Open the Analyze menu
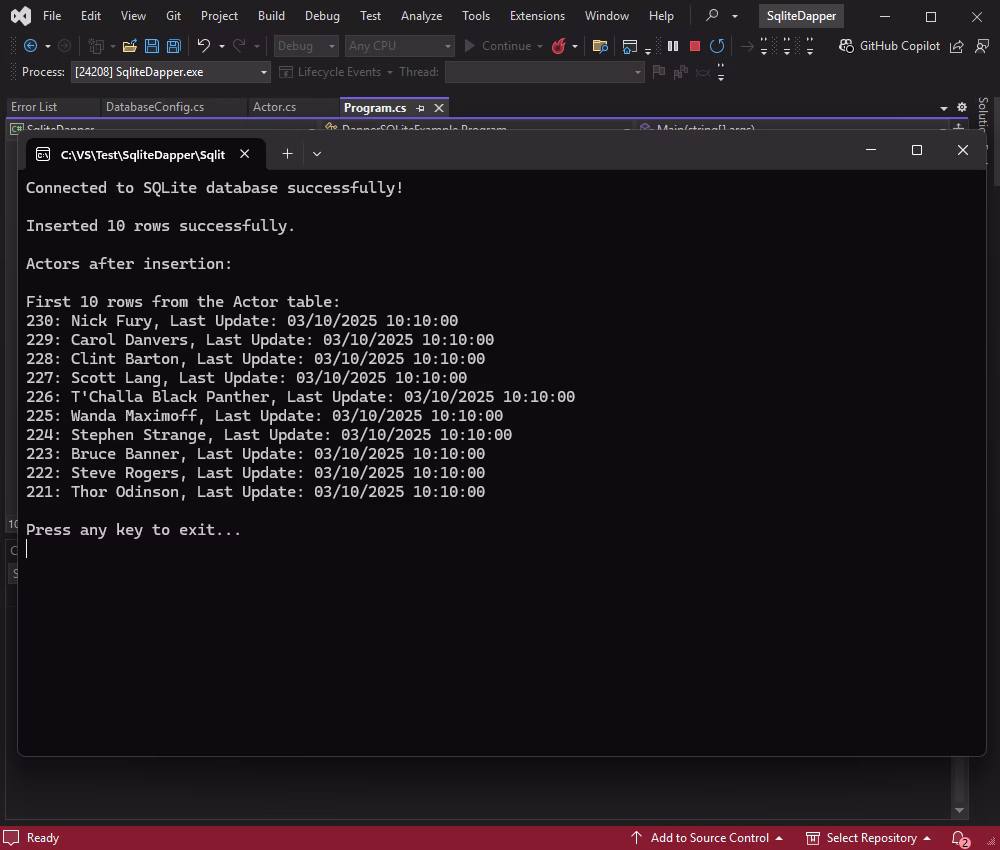The image size is (1000, 850). pos(421,15)
